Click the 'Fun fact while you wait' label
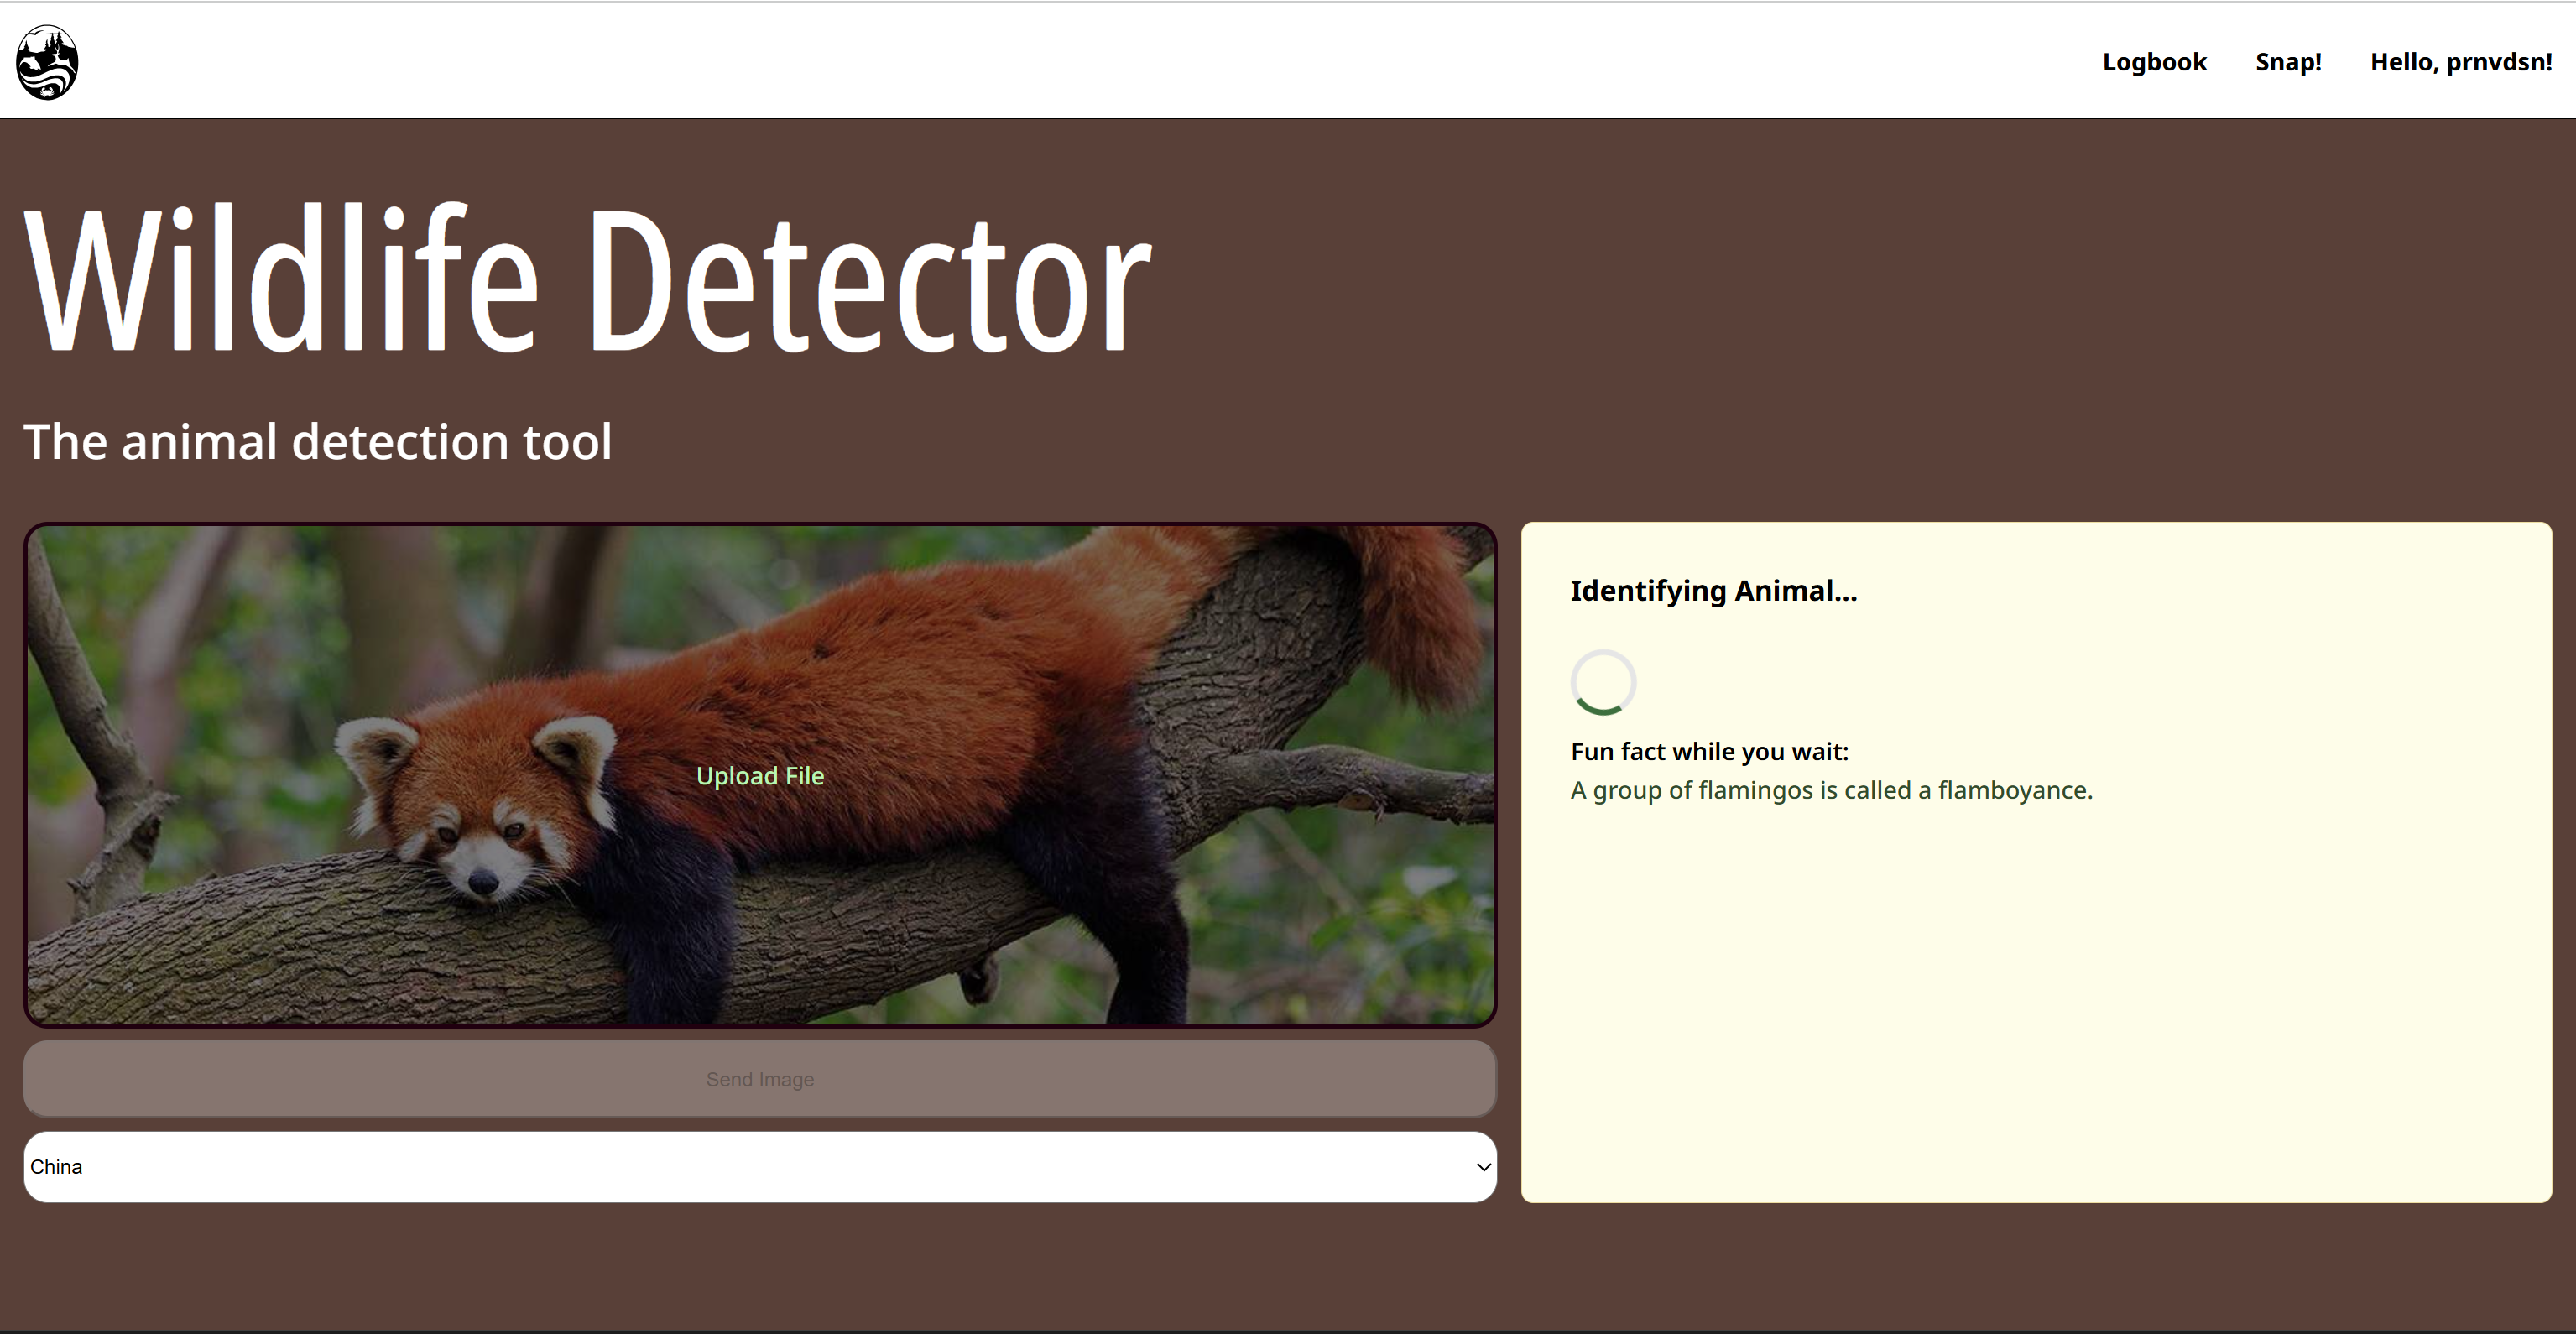2576x1334 pixels. point(1709,752)
